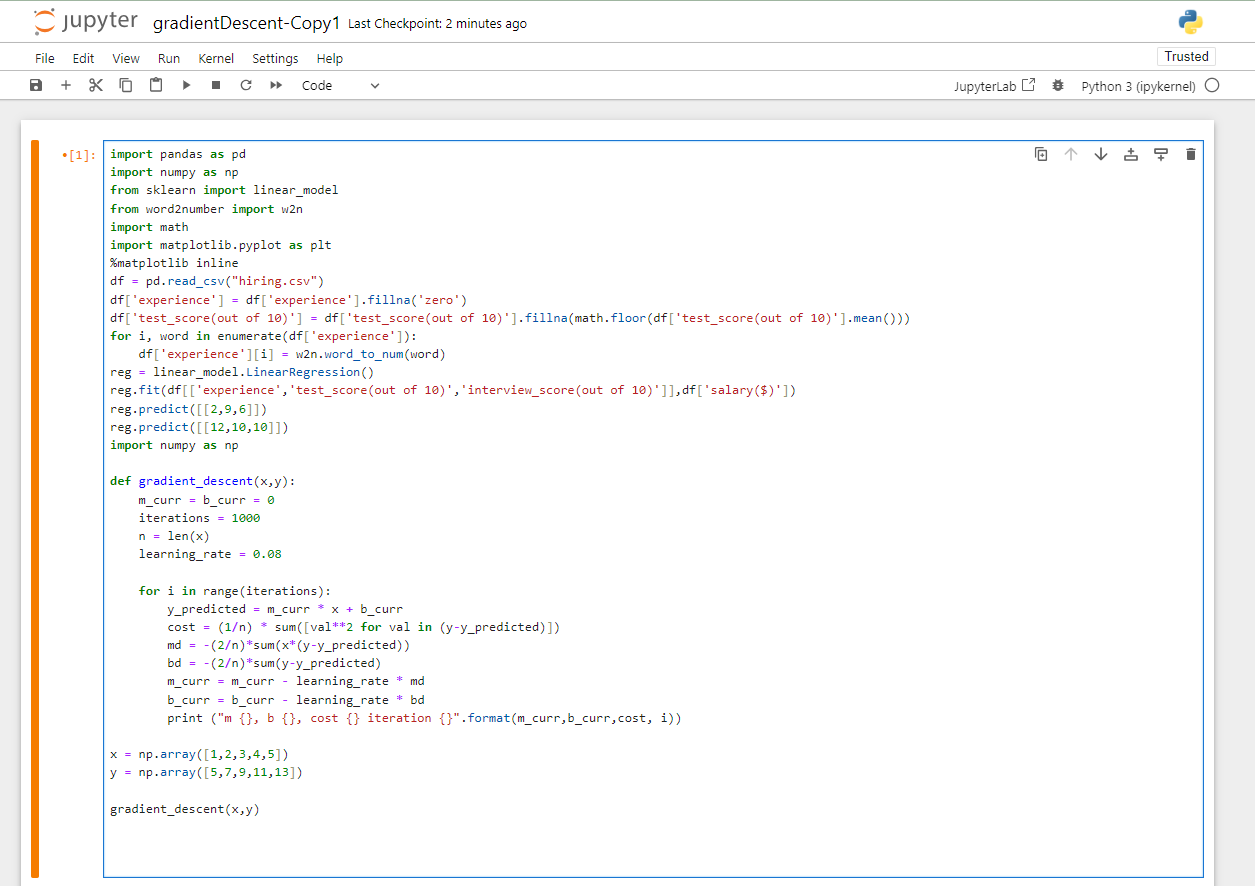Click the 'reg = linear_model.LinearRegression()' line
The height and width of the screenshot is (886, 1255).
pos(242,372)
